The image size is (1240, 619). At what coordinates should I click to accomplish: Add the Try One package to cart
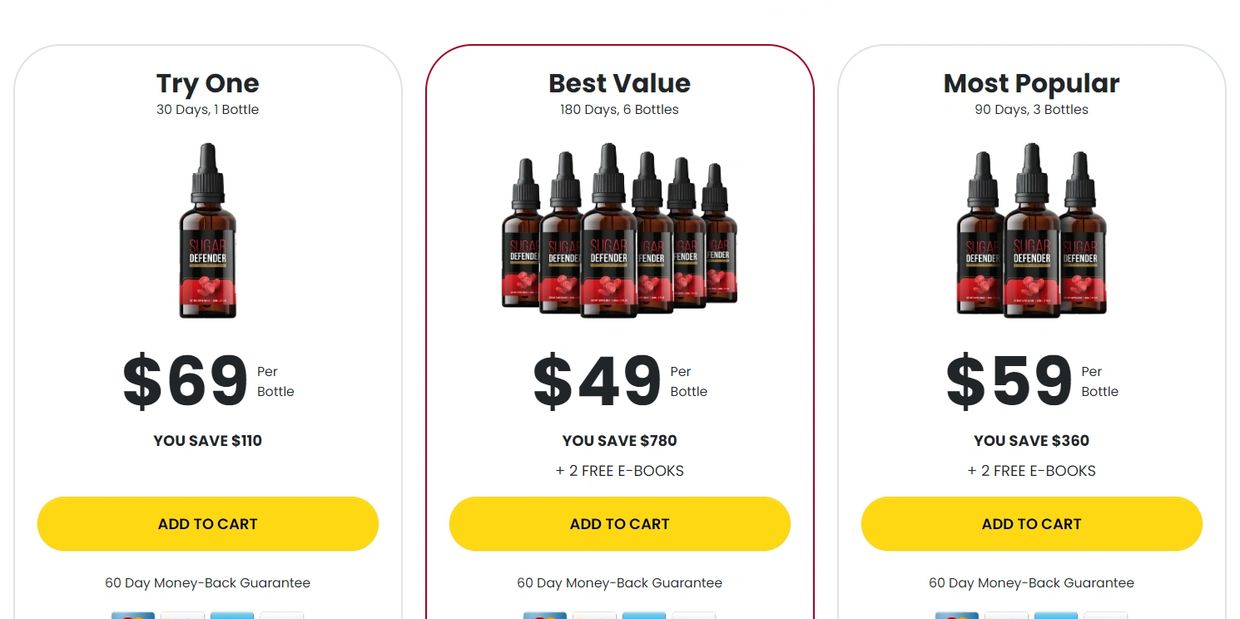coord(208,524)
